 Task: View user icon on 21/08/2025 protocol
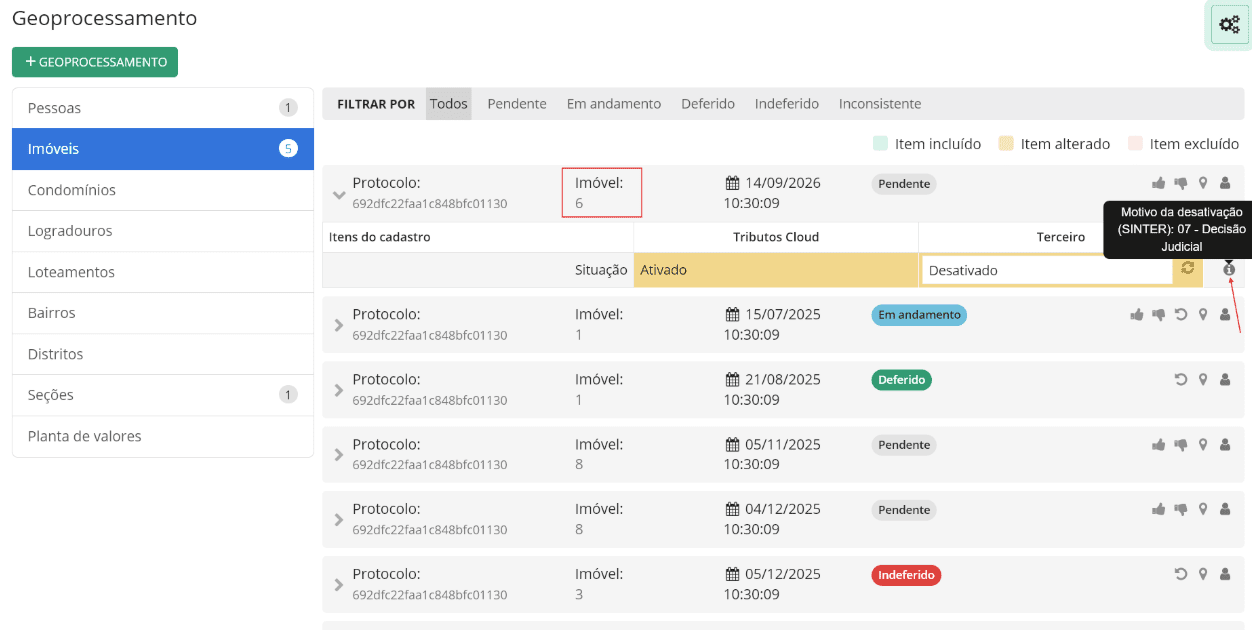click(x=1225, y=379)
